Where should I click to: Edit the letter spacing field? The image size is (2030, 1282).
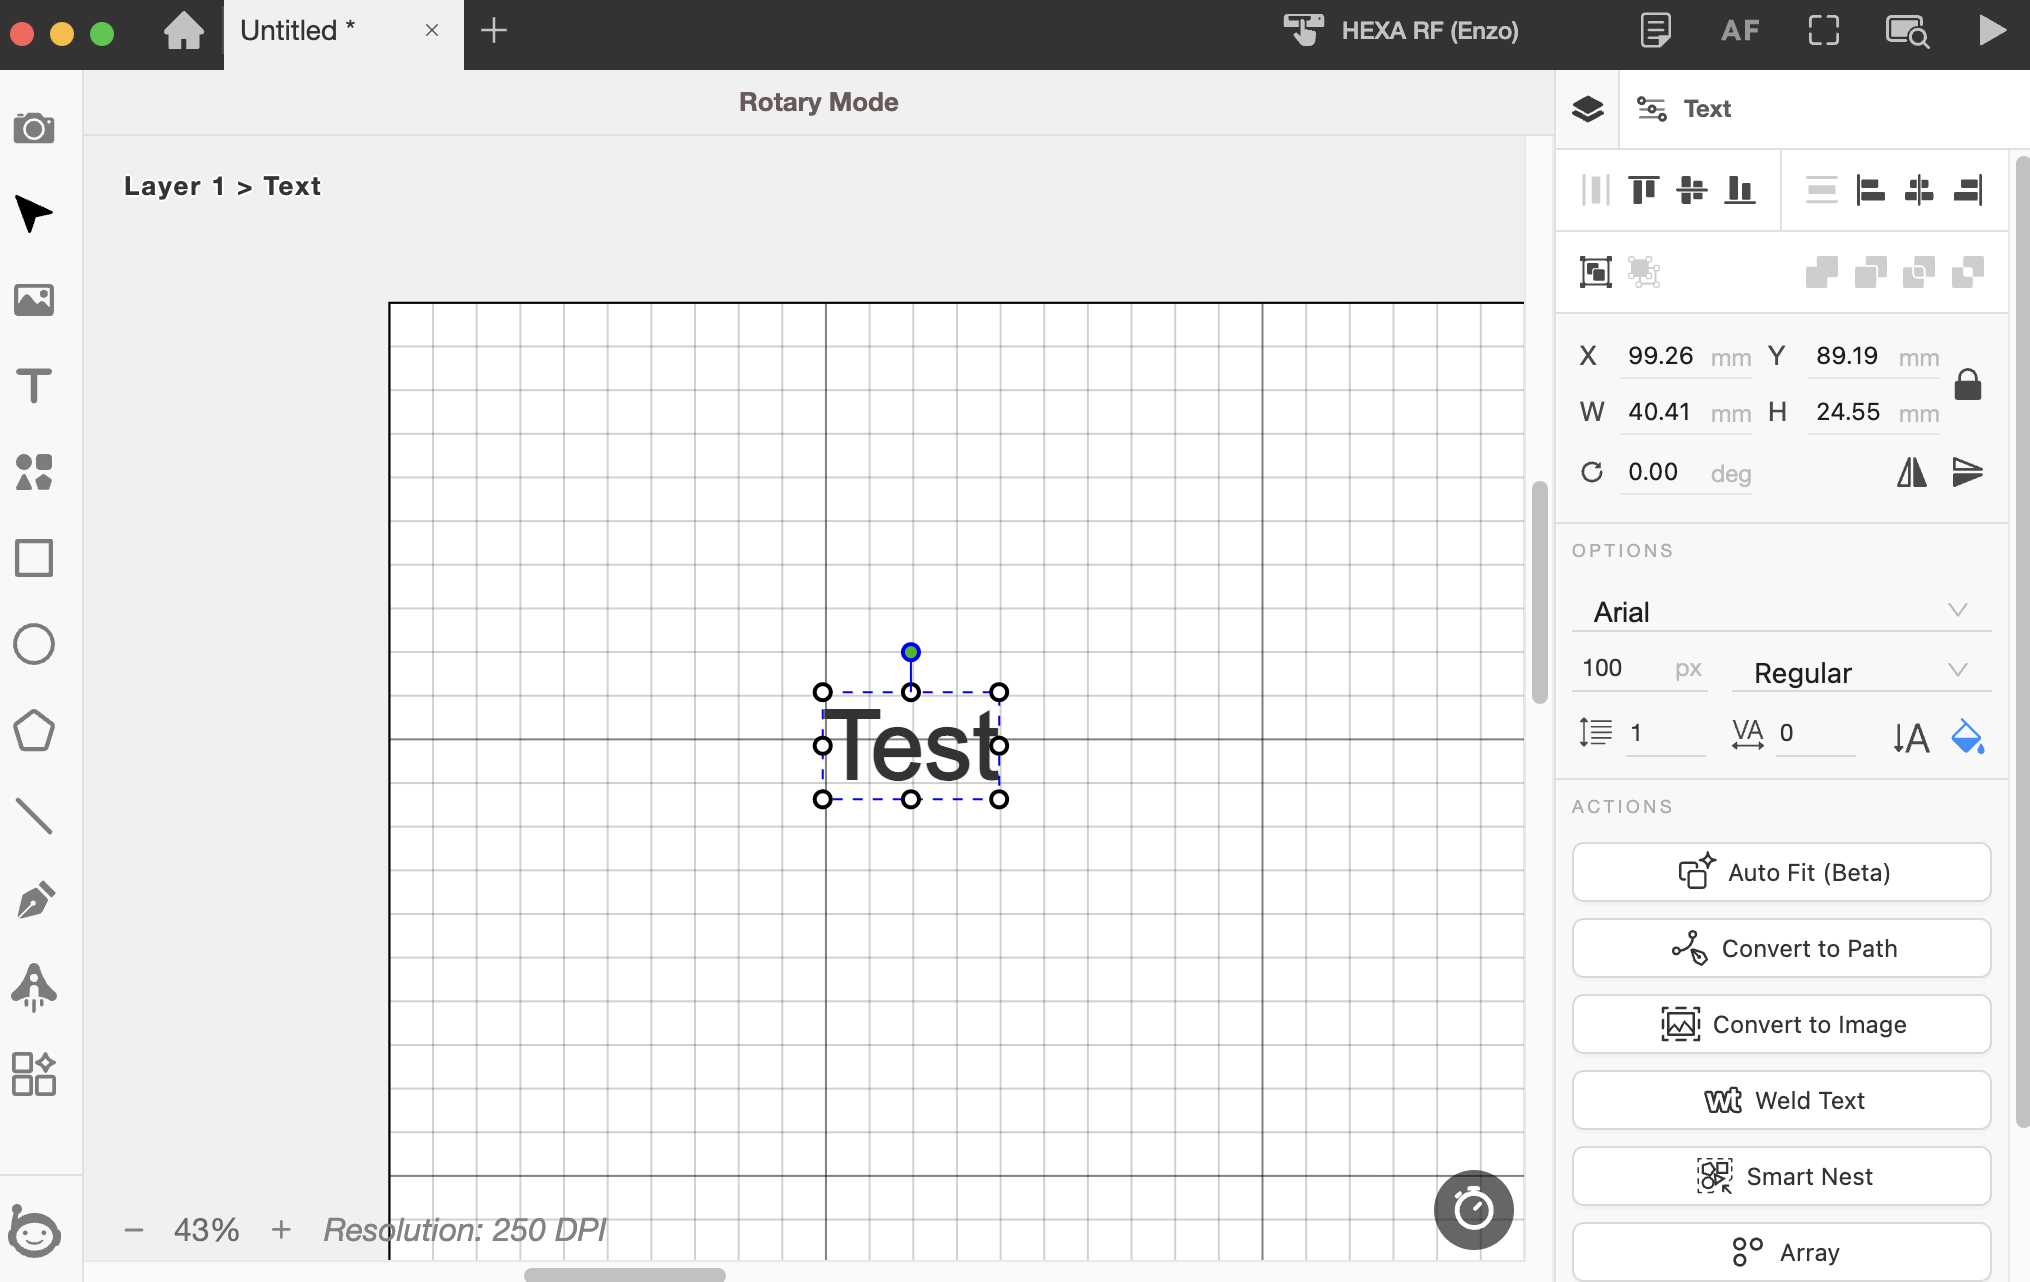[1815, 733]
